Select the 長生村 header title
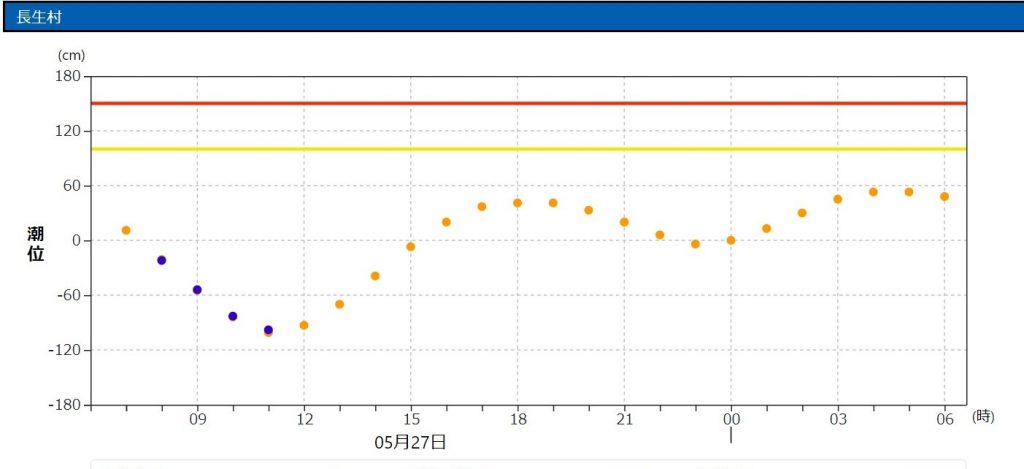Viewport: 1024px width, 469px height. point(39,17)
